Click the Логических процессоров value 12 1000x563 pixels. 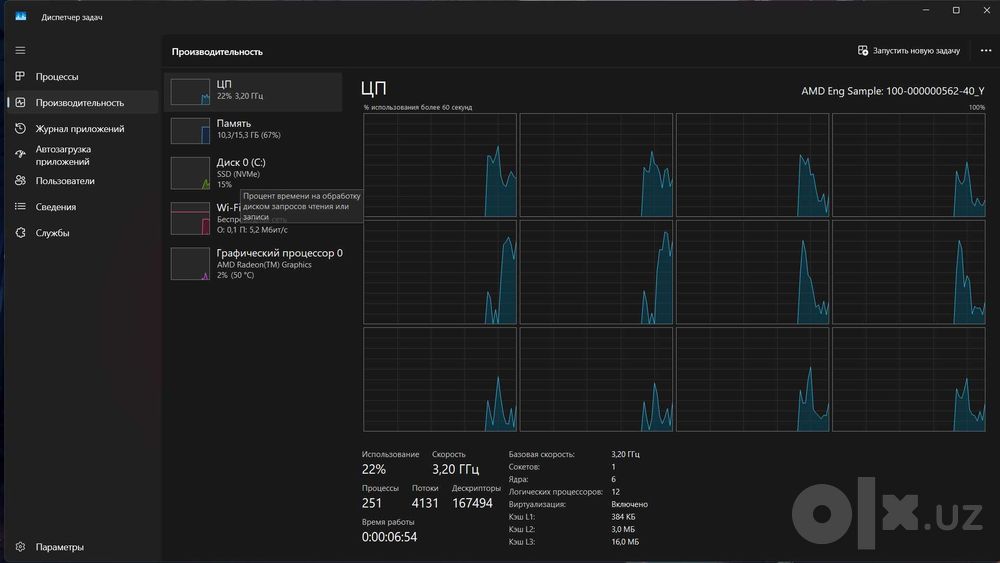pos(615,492)
